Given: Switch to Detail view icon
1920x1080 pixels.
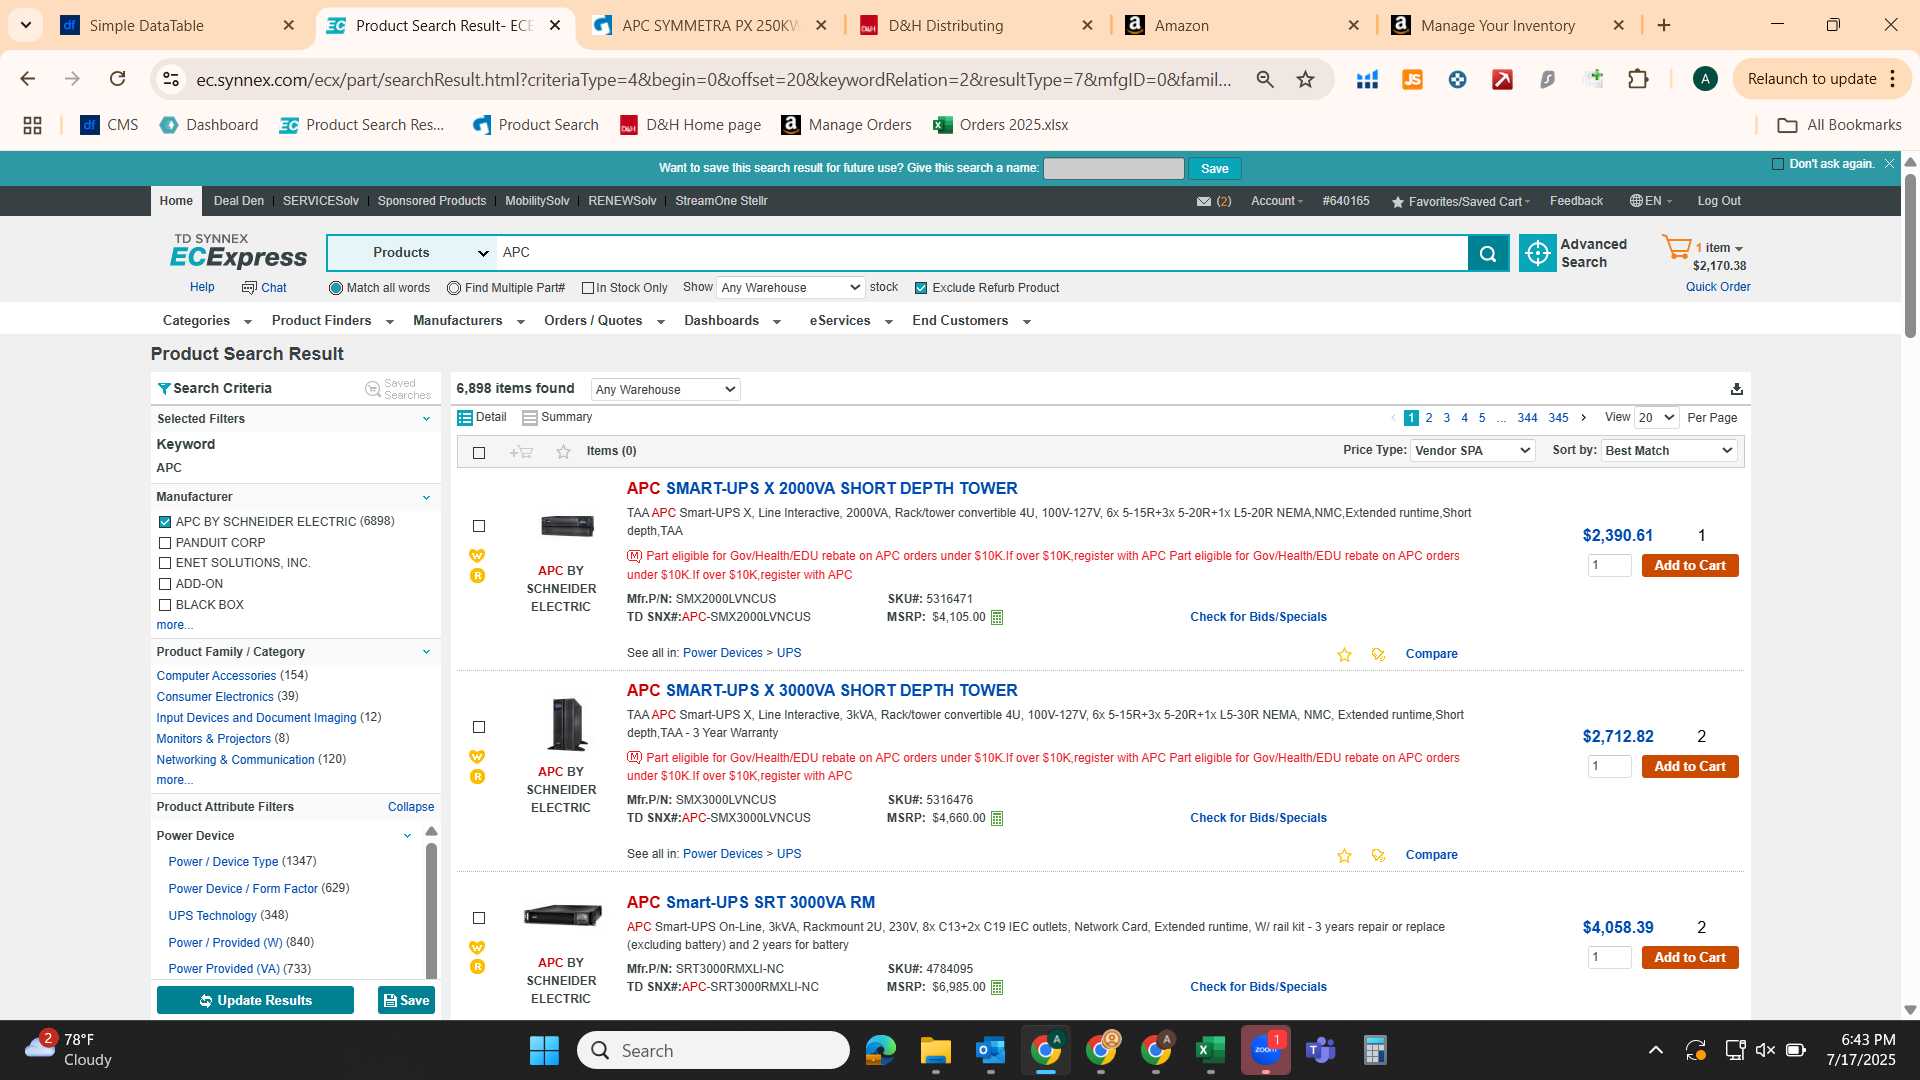Looking at the screenshot, I should point(464,418).
